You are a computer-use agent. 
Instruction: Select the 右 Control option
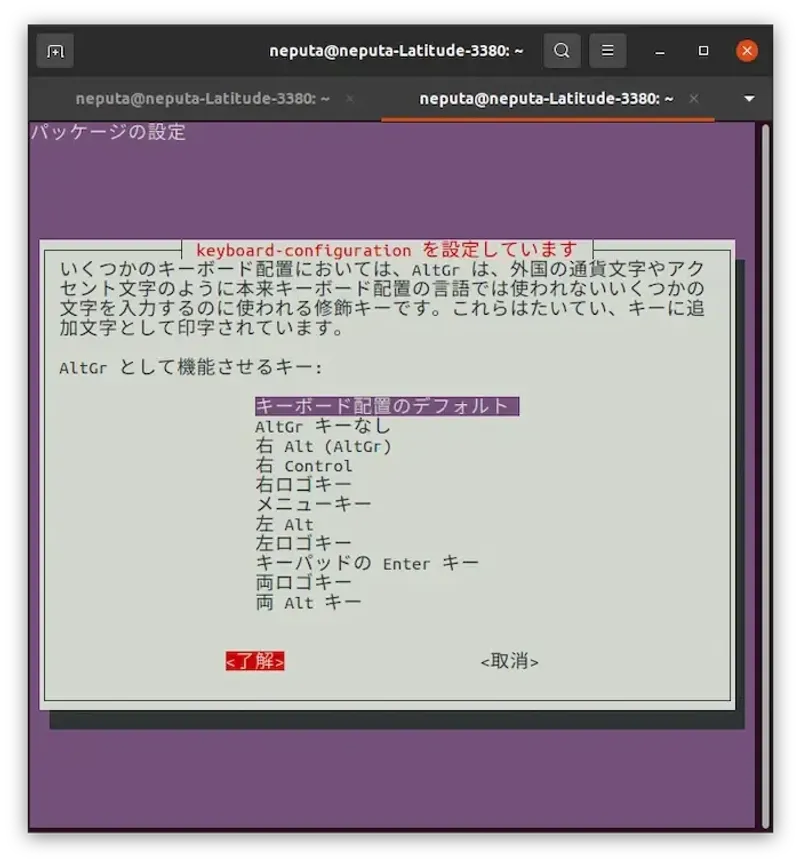point(310,465)
